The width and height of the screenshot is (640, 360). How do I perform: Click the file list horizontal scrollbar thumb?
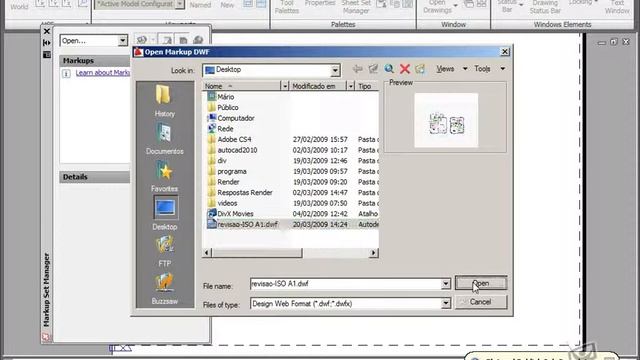point(257,253)
